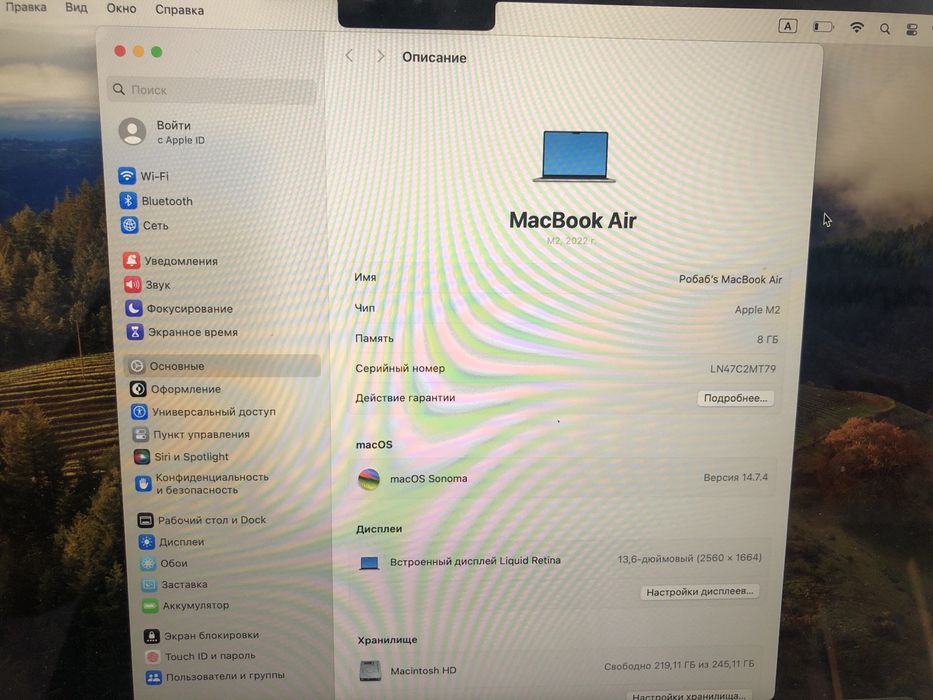Open Spotlight search in menu bar
The height and width of the screenshot is (700, 933).
885,29
